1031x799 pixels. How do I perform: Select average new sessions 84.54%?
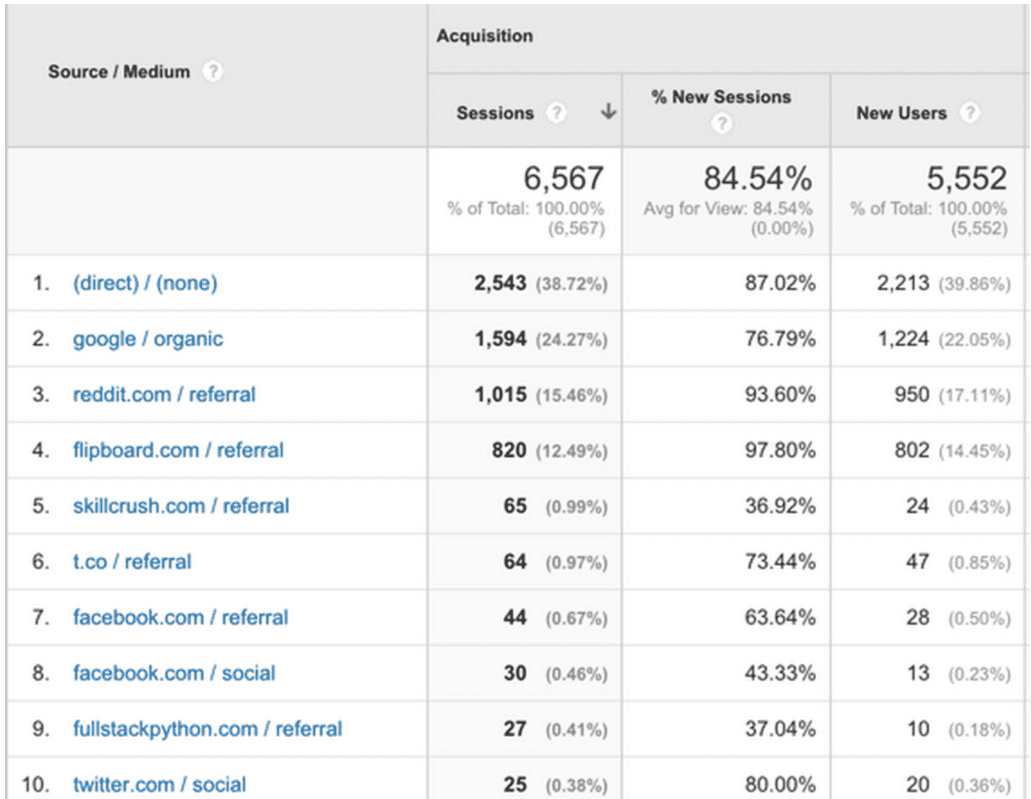click(758, 178)
